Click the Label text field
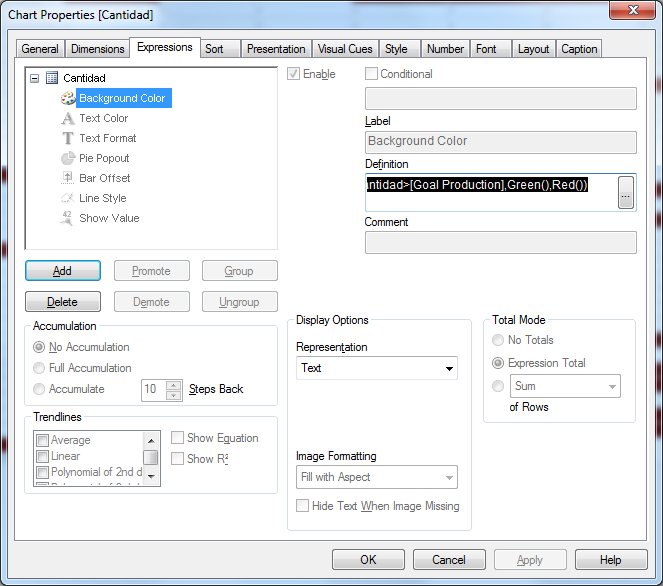Viewport: 663px width, 586px height. [501, 142]
